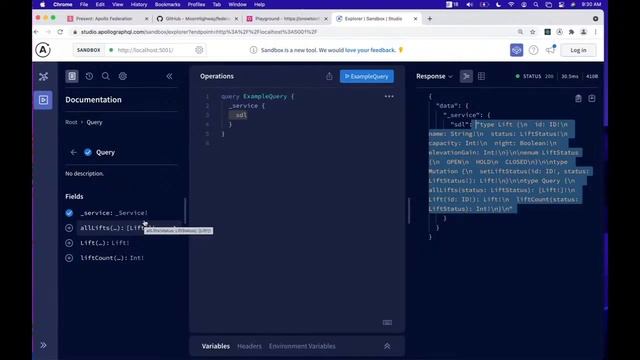
Task: Switch response to table view
Action: pos(481,76)
